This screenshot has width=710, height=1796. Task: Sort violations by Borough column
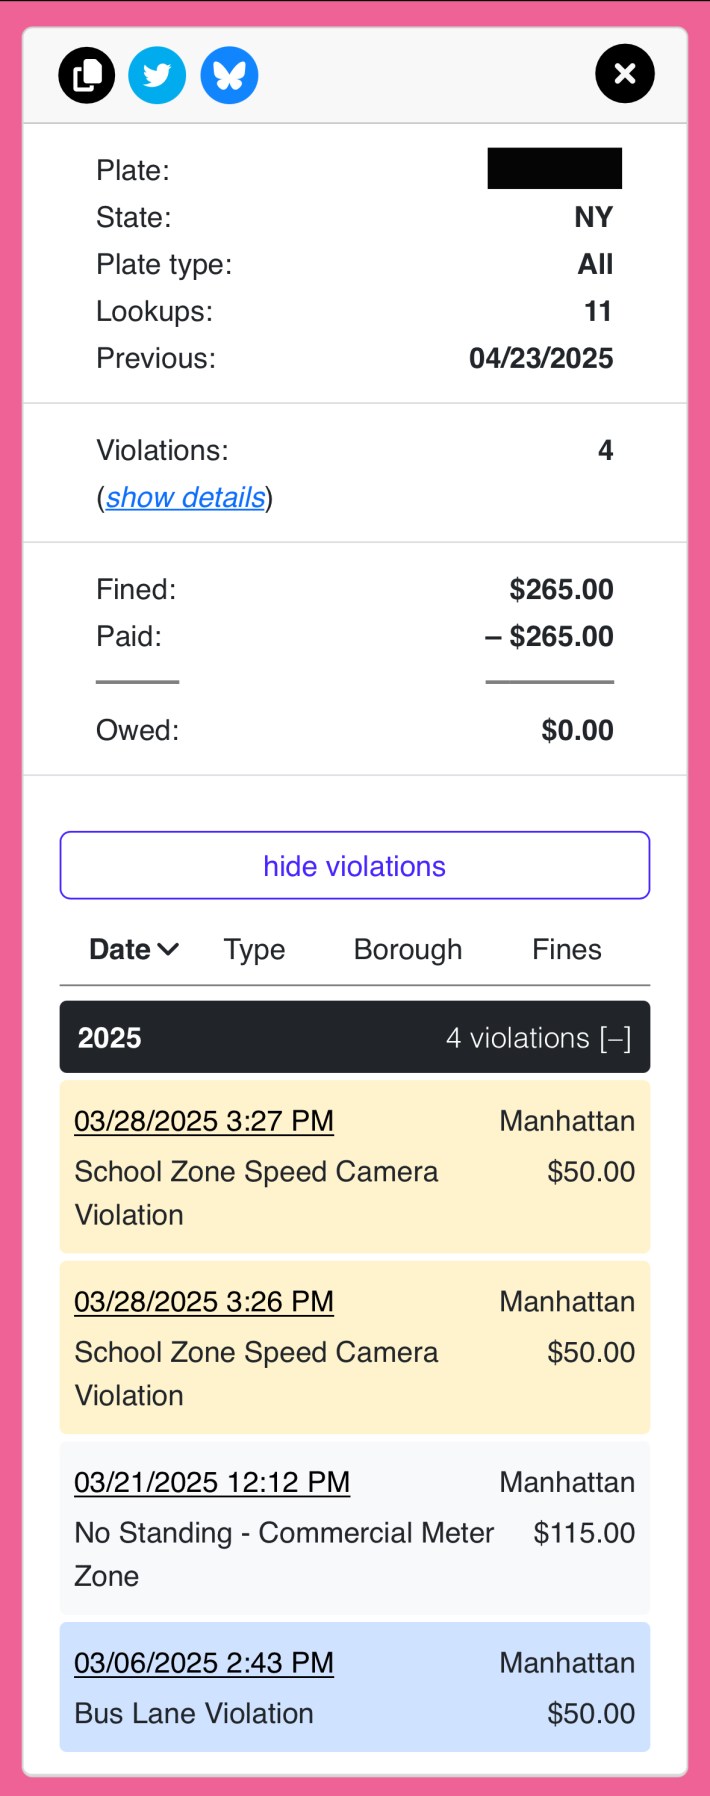(x=407, y=949)
